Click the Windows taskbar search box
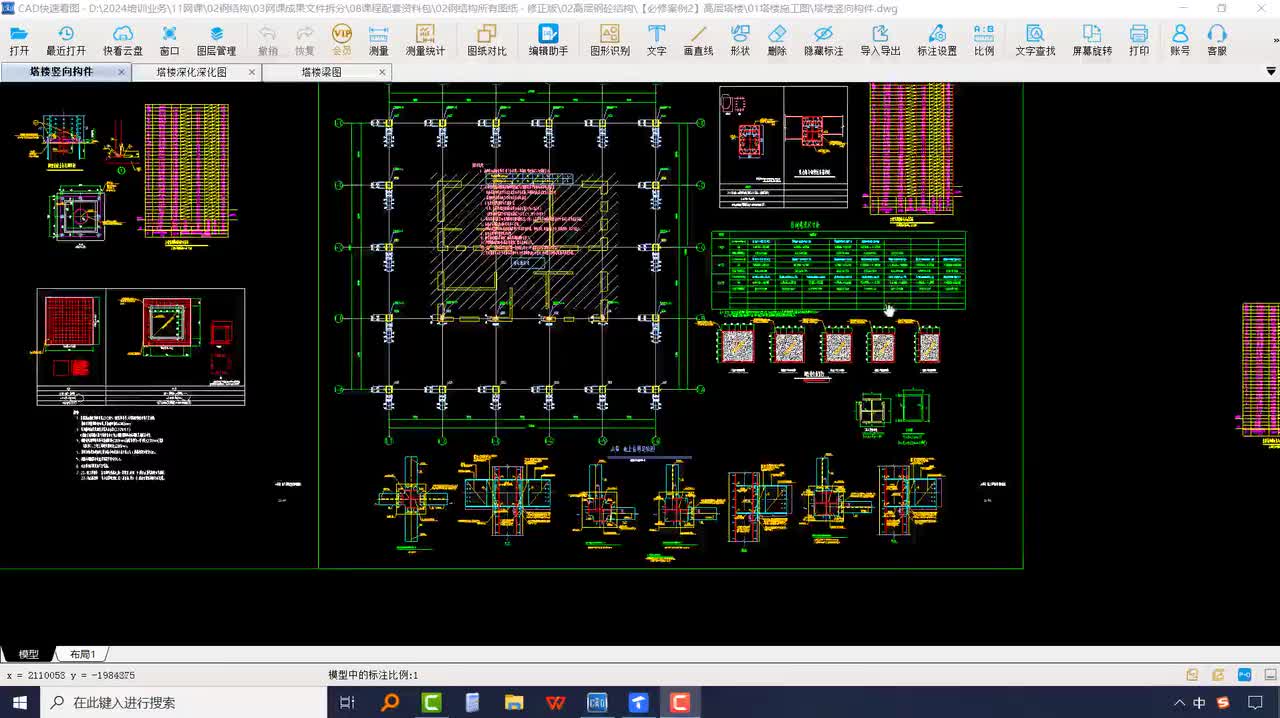Screen dimensions: 1280x718 [x=184, y=703]
